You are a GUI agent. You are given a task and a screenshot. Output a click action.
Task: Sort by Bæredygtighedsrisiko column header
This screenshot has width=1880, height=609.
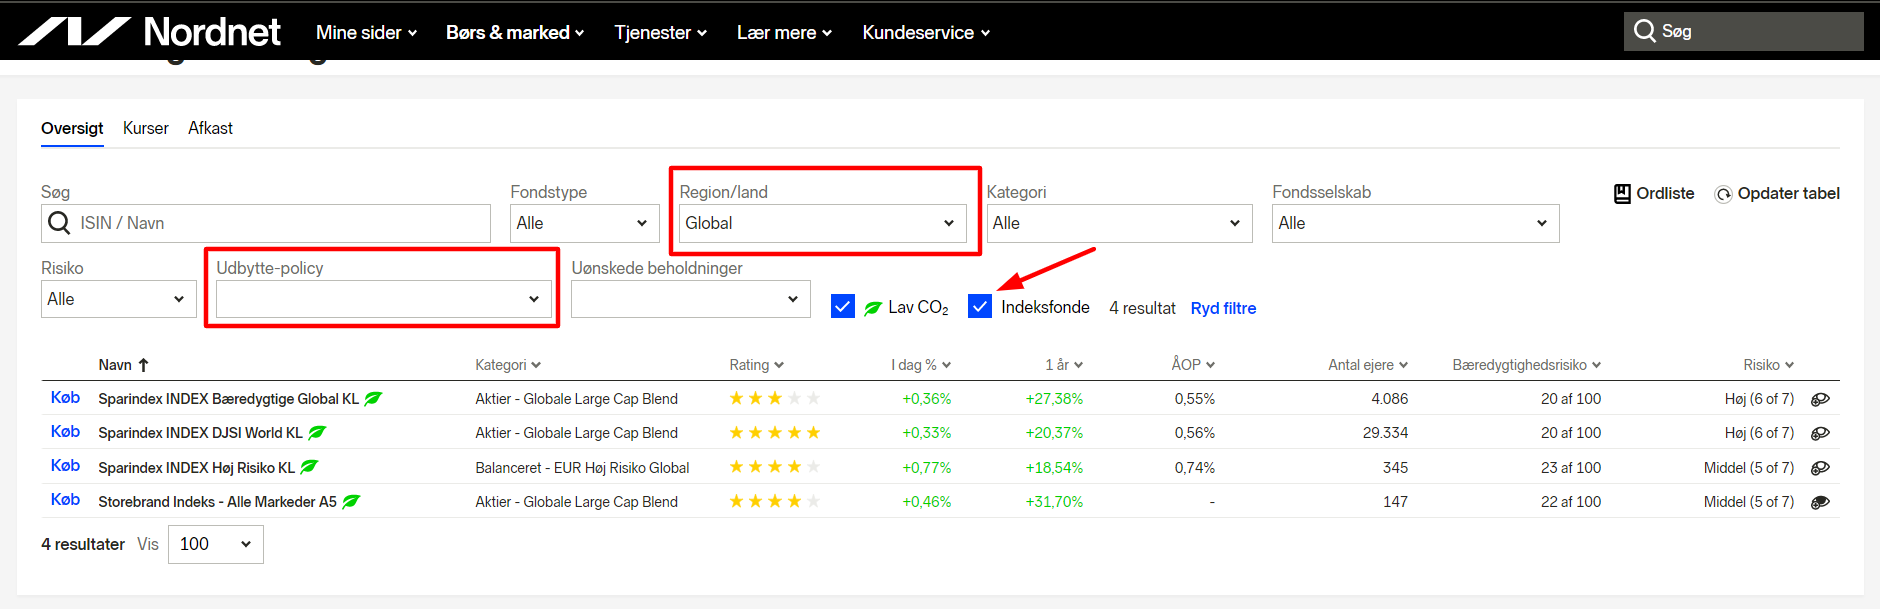pyautogui.click(x=1527, y=365)
